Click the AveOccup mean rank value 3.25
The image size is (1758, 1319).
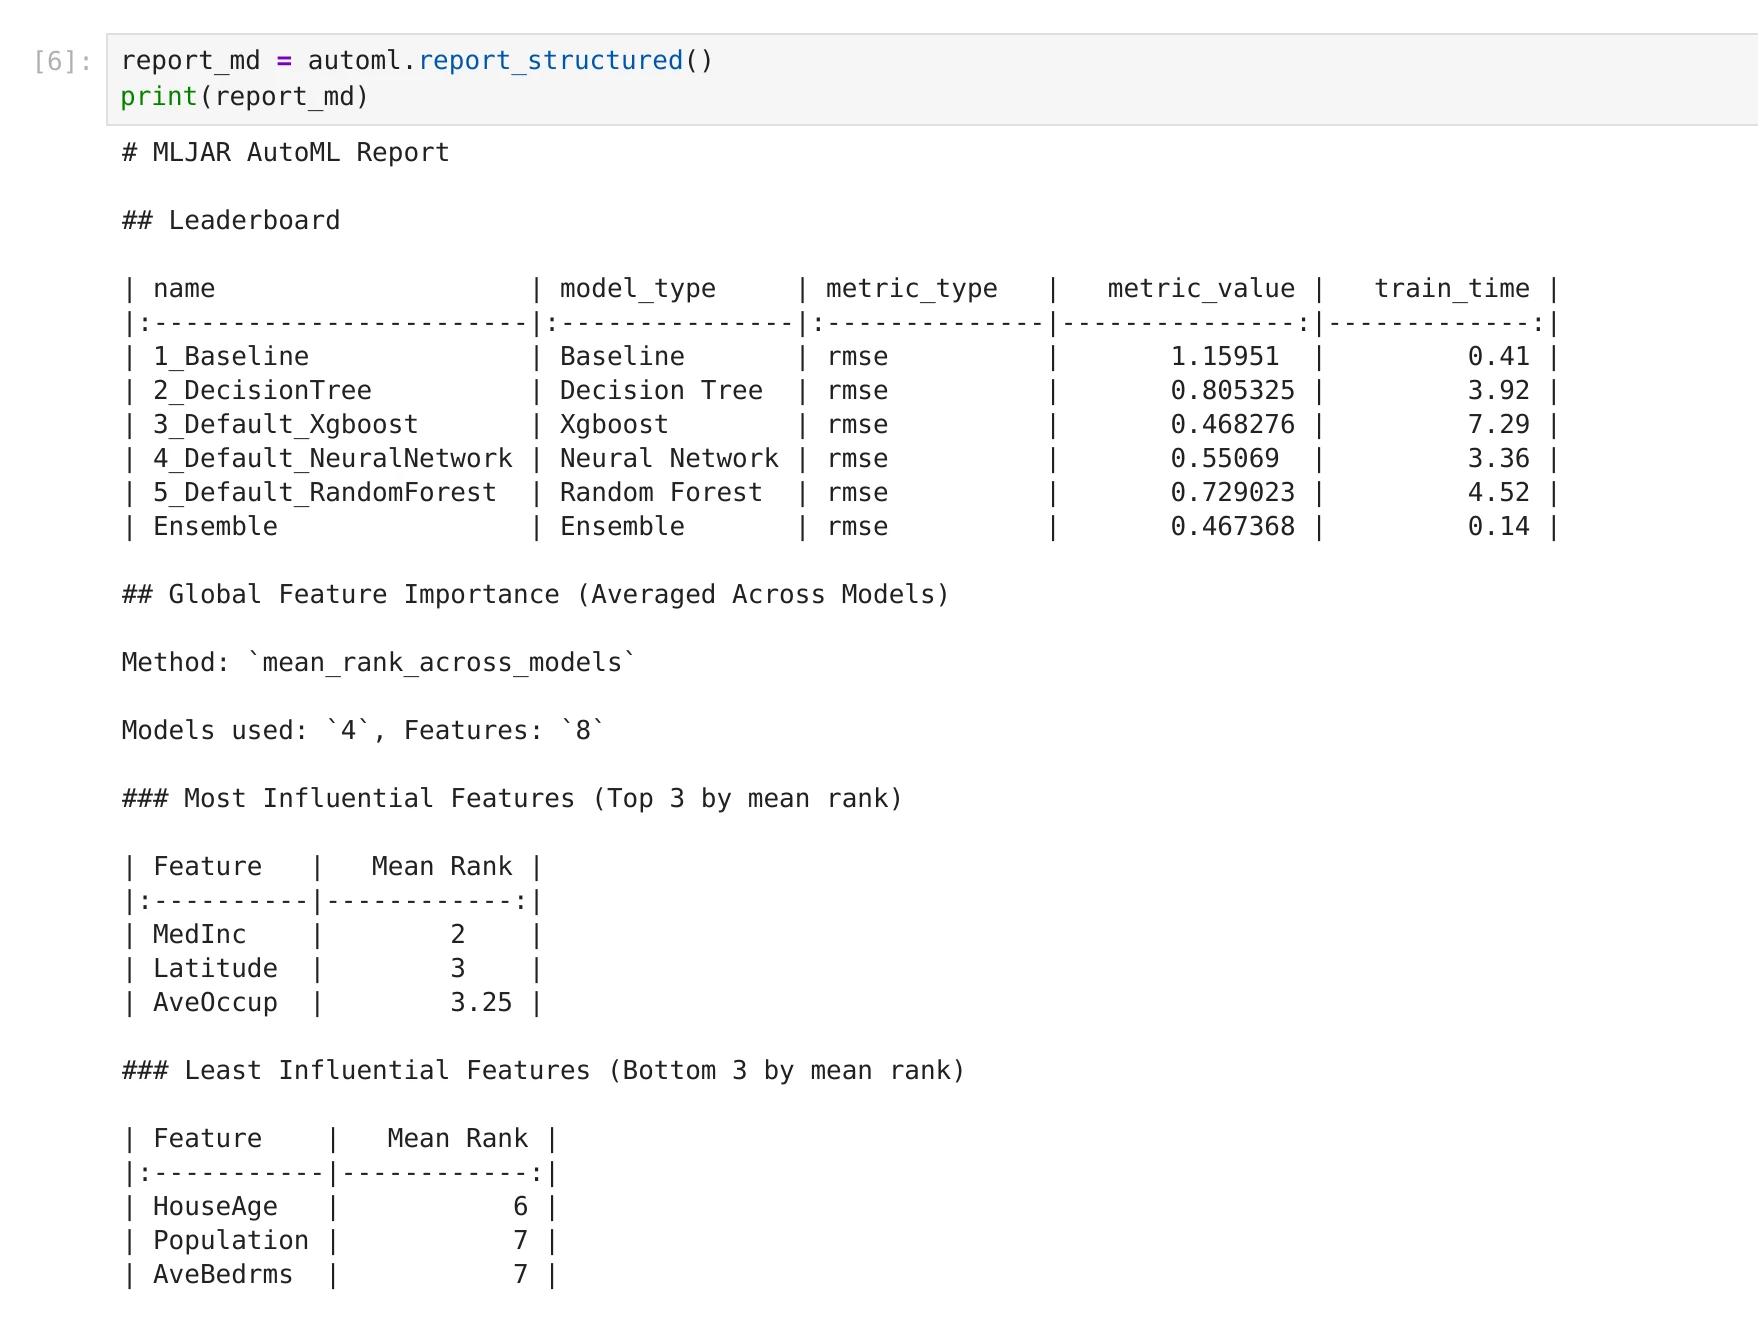tap(481, 1002)
